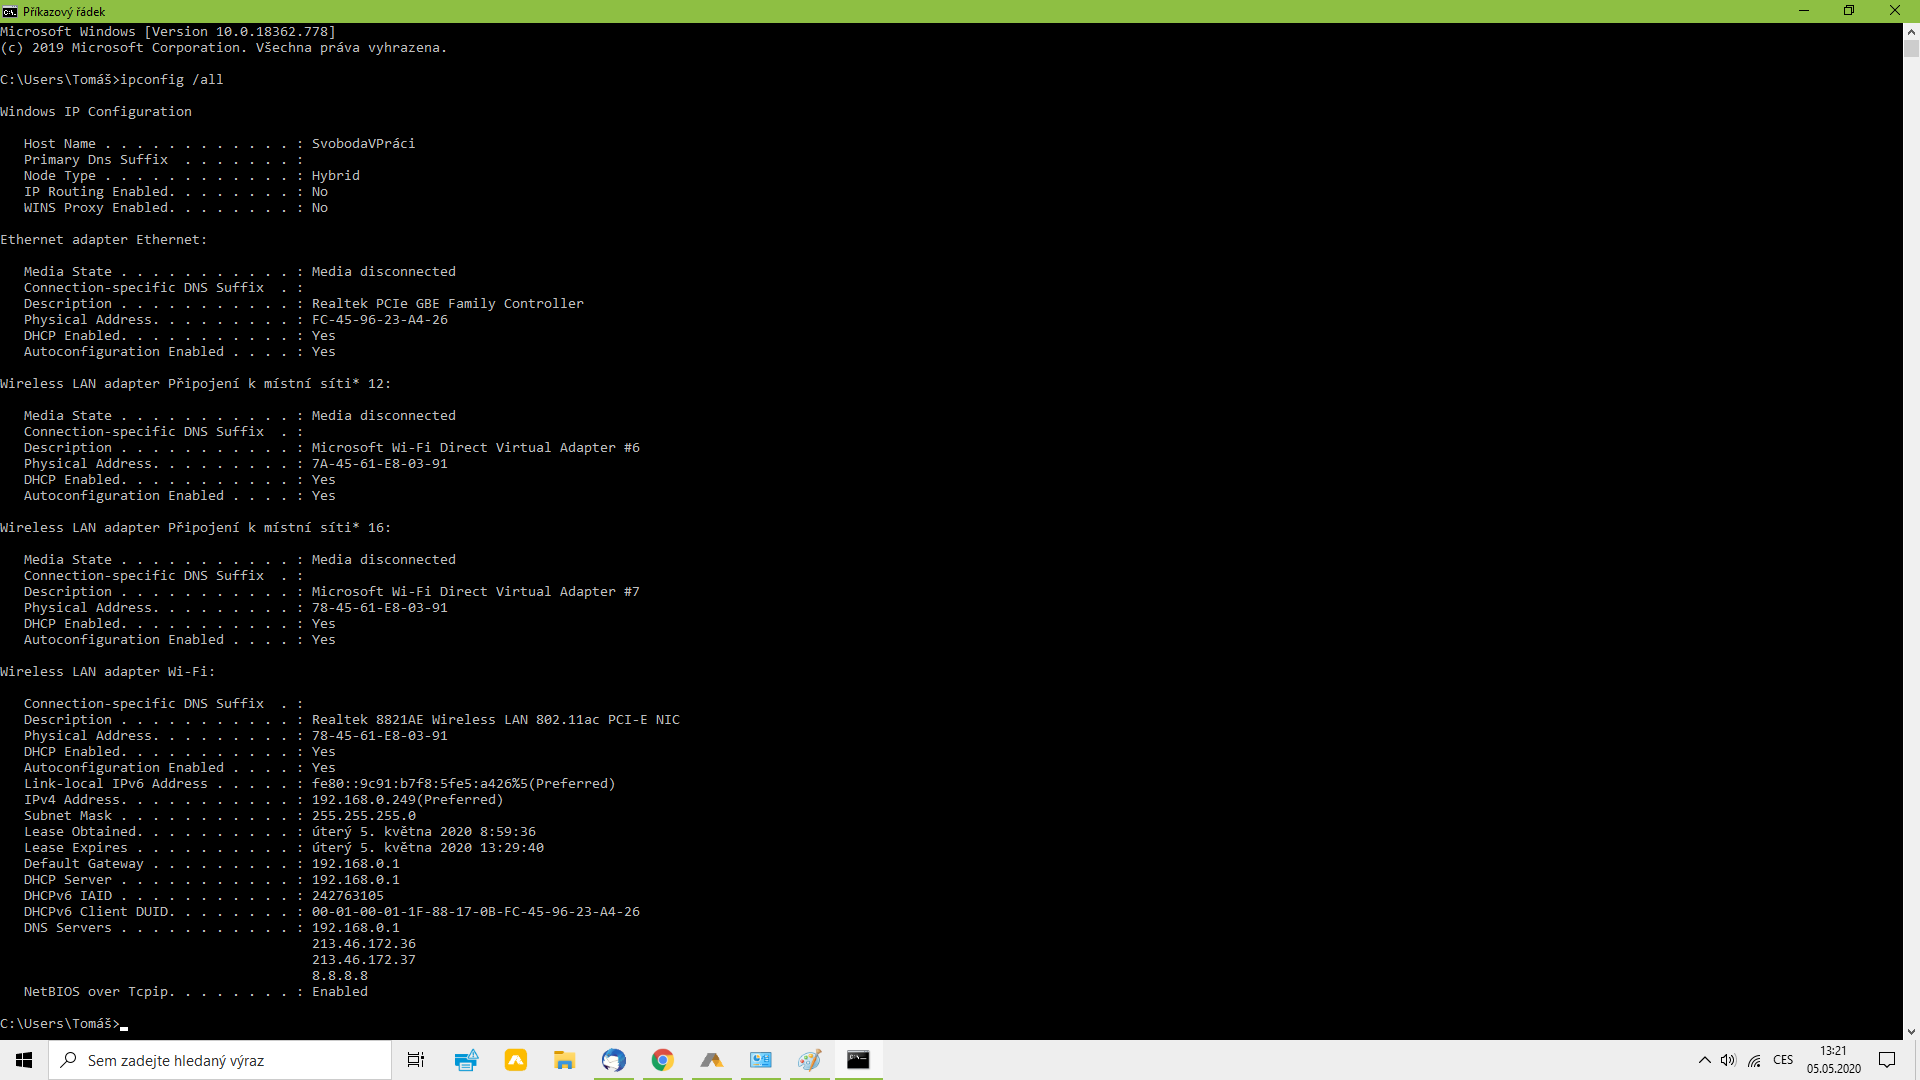Image resolution: width=1920 pixels, height=1080 pixels.
Task: Click the scrollbar down arrow
Action: [x=1911, y=1031]
